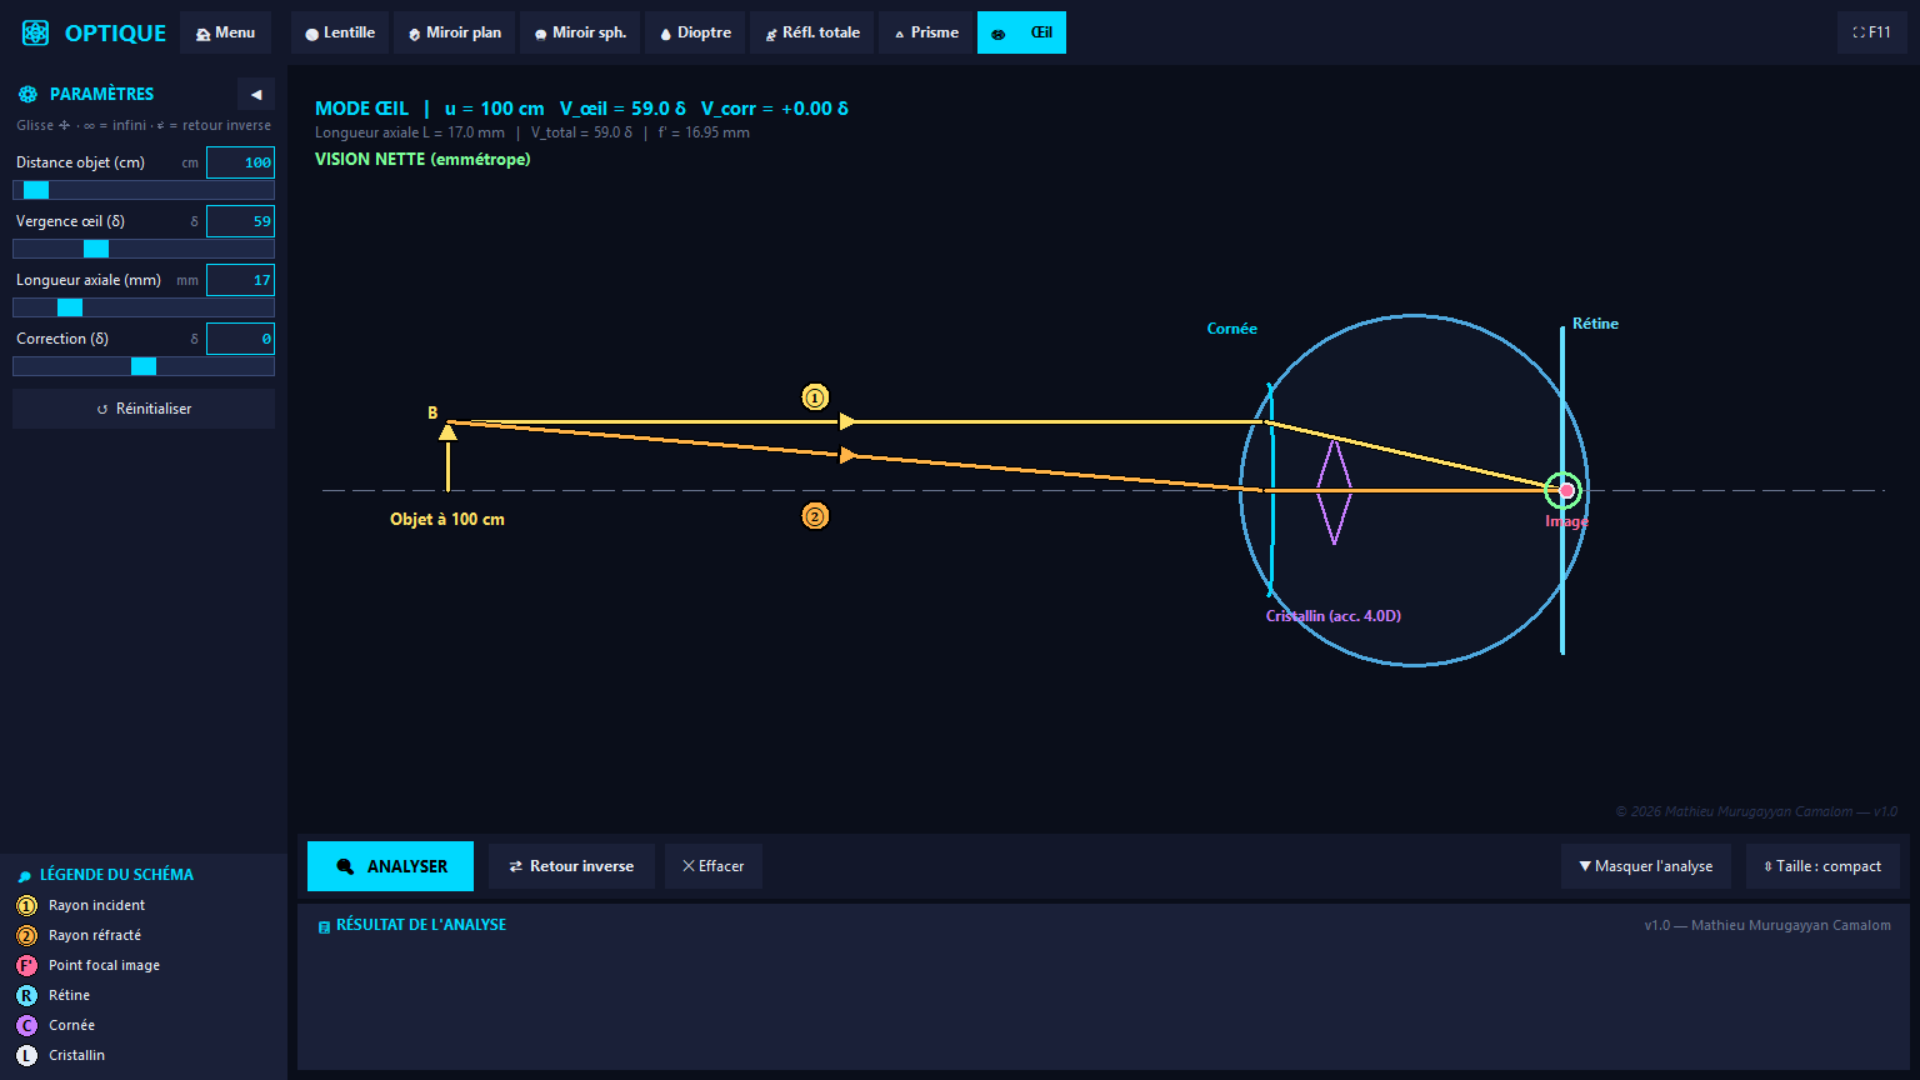Viewport: 1920px width, 1080px height.
Task: Click the ray marker 2 on the diagram
Action: click(815, 517)
